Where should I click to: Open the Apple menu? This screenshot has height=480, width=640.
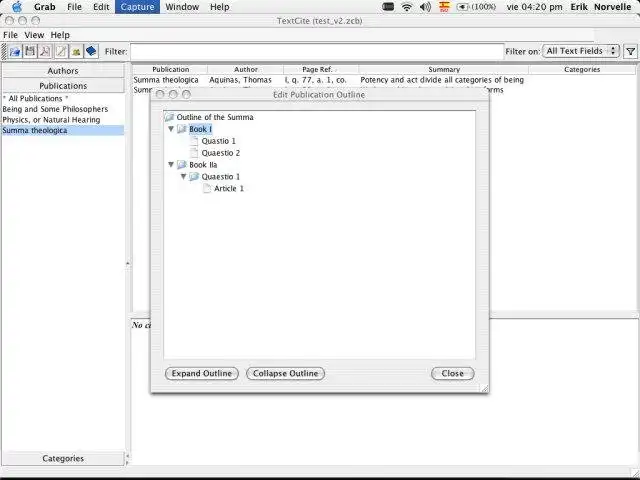click(17, 7)
